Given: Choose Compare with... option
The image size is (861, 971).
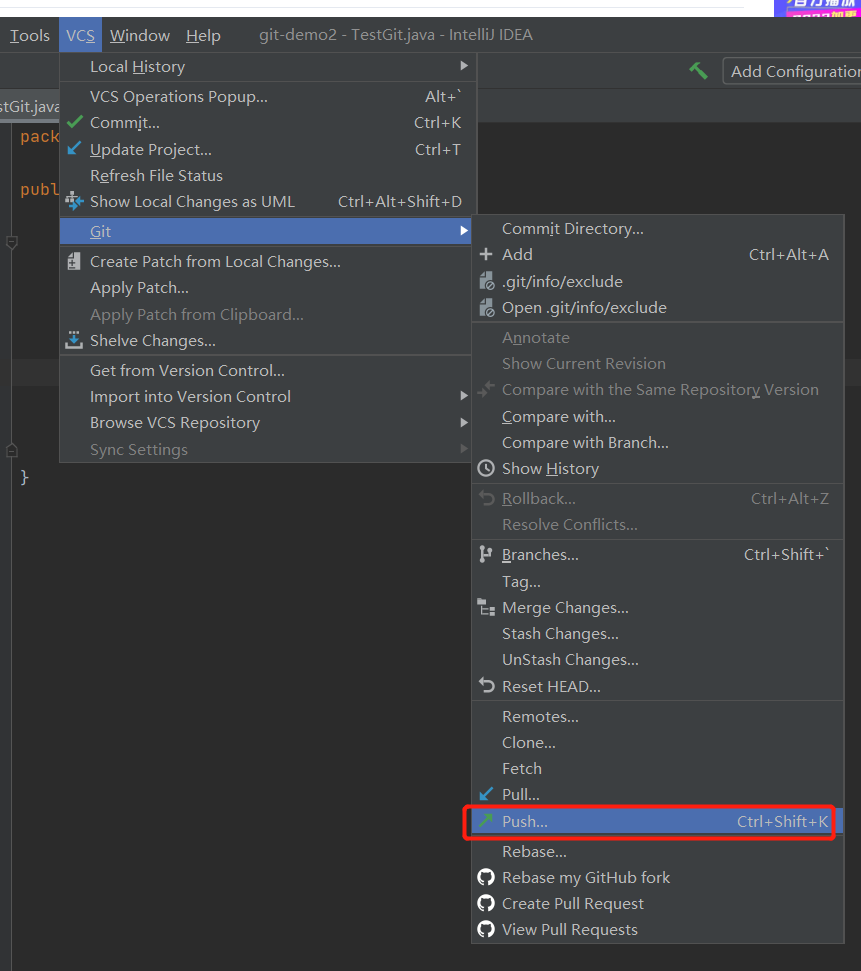Looking at the screenshot, I should click(658, 417).
